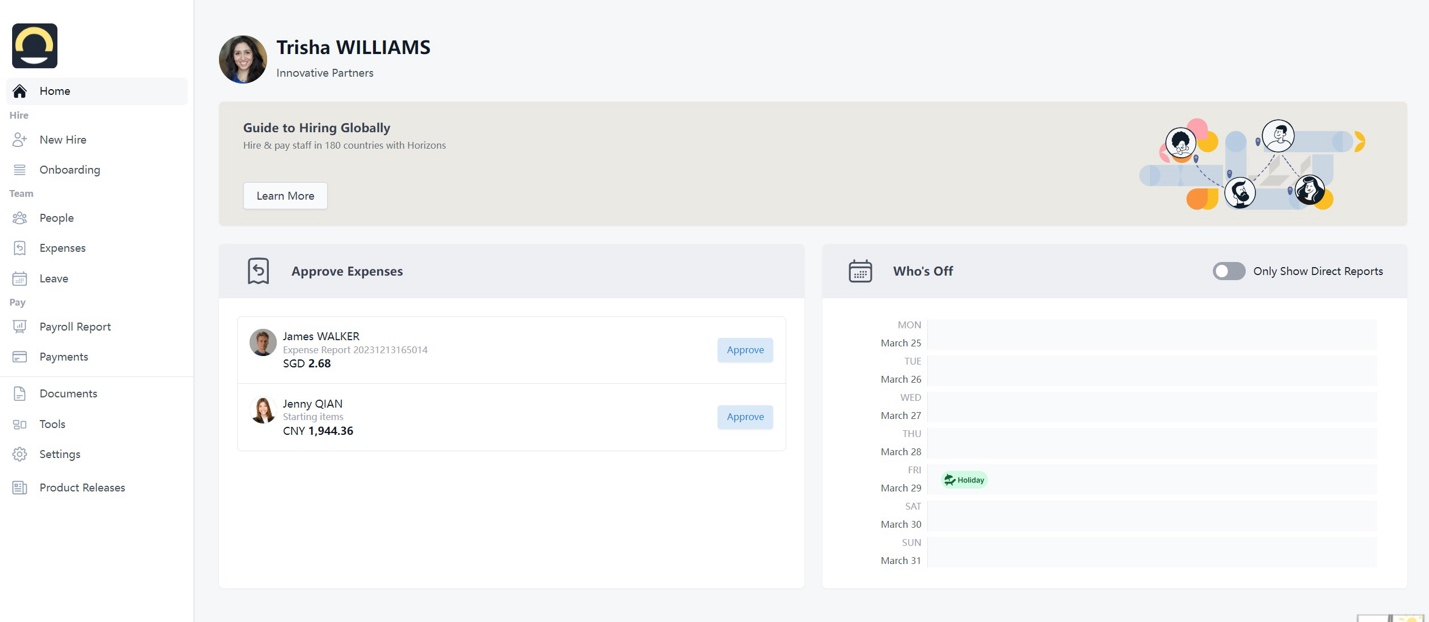Viewport: 1429px width, 622px height.
Task: Click the Product Releases news icon
Action: pos(20,488)
